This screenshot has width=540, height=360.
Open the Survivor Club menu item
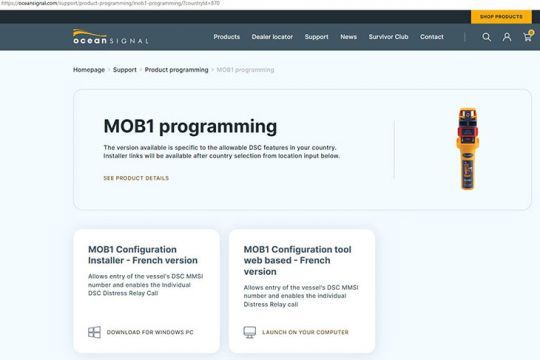[x=388, y=37]
